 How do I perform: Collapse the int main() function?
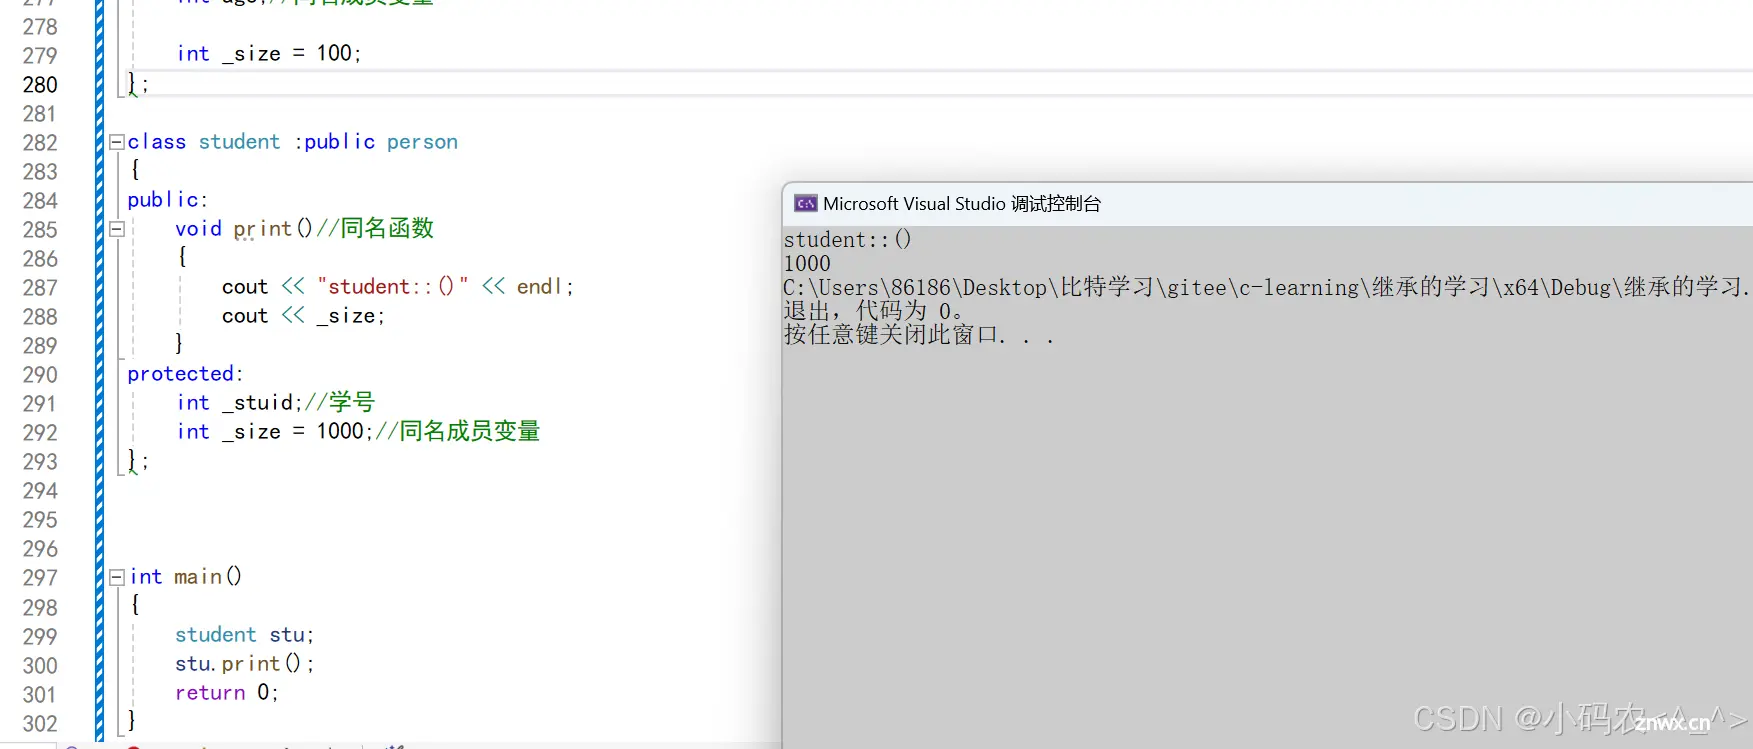coord(117,577)
